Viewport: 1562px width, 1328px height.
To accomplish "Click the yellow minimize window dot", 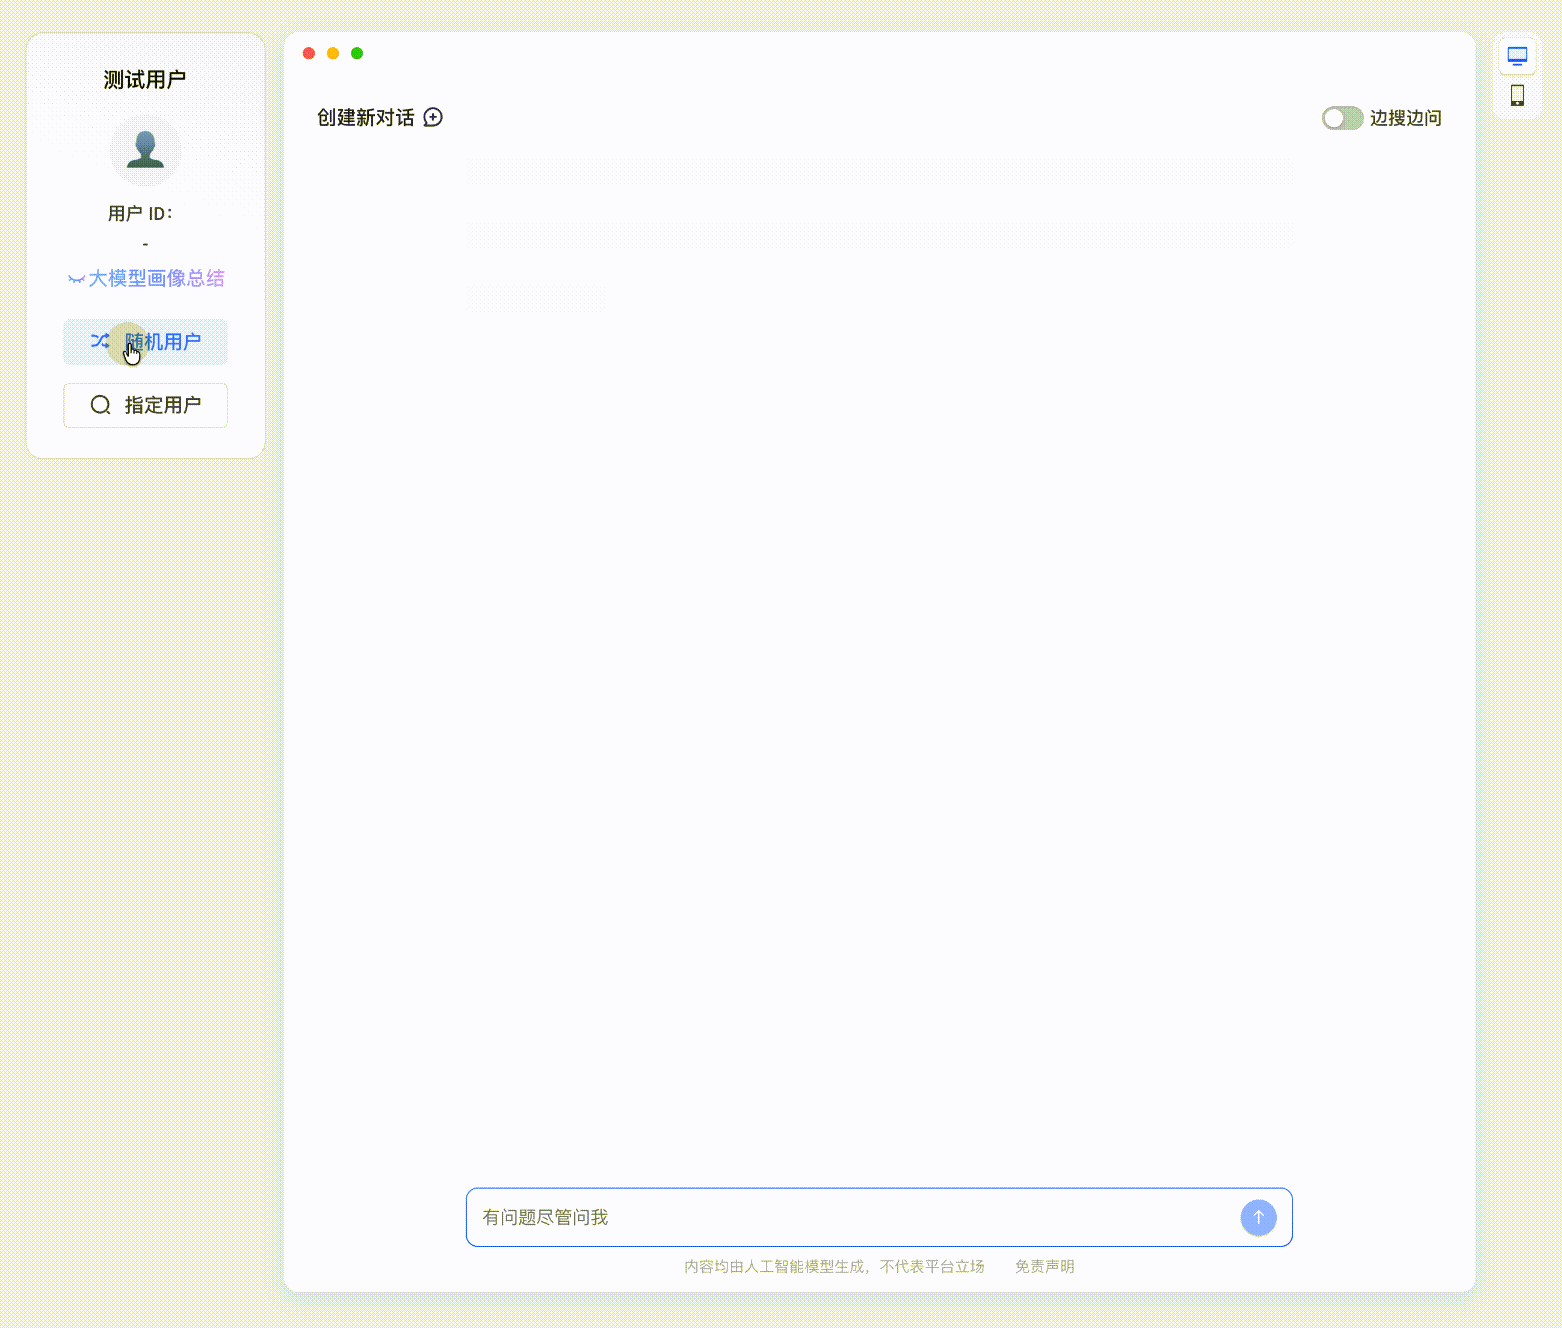I will [333, 53].
